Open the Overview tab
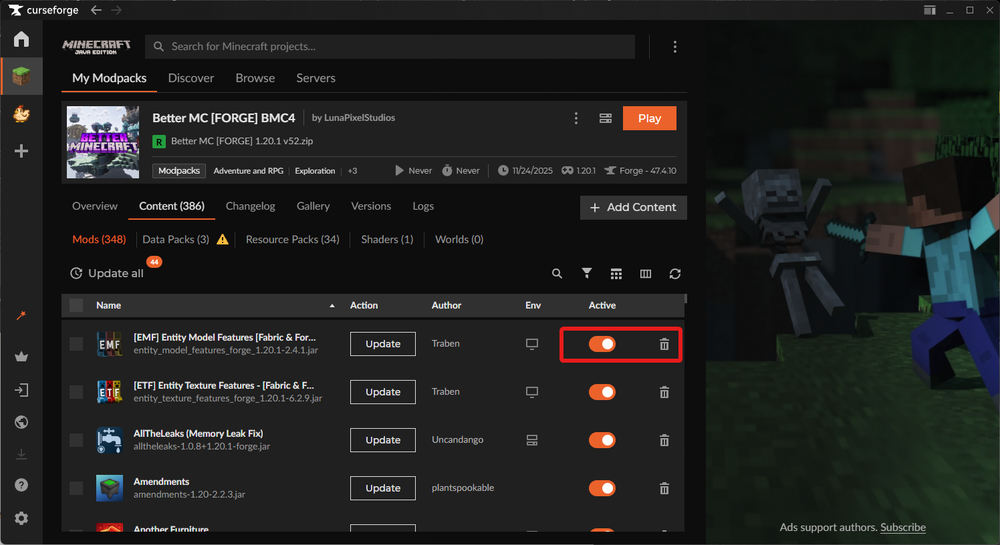This screenshot has height=545, width=1000. (94, 207)
